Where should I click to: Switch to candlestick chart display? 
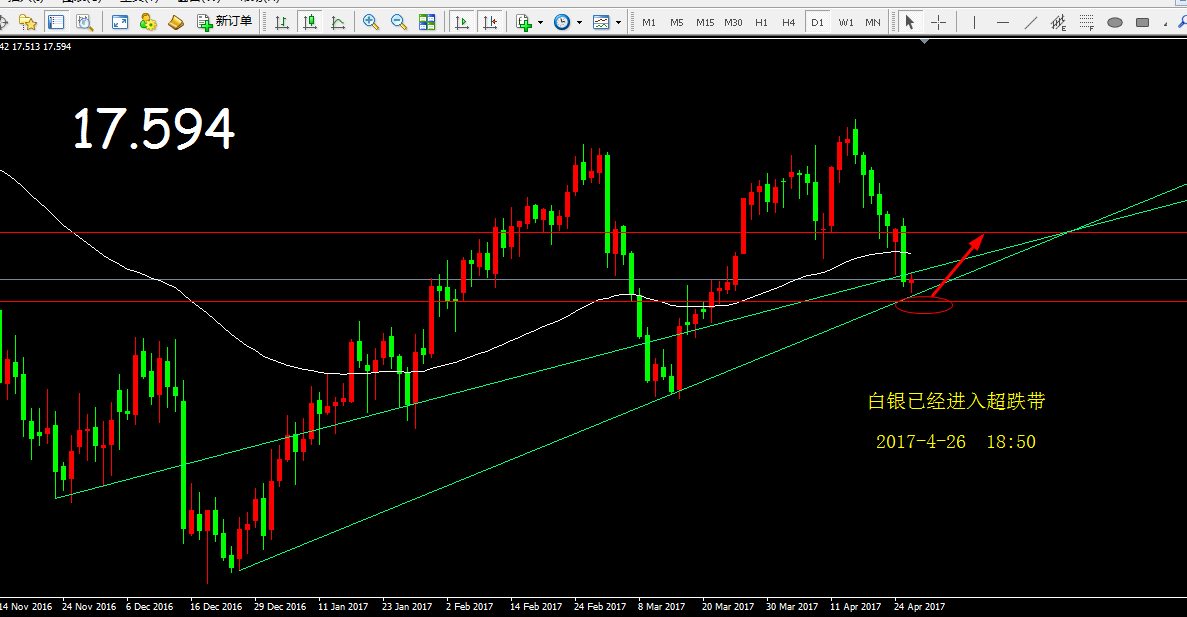310,22
